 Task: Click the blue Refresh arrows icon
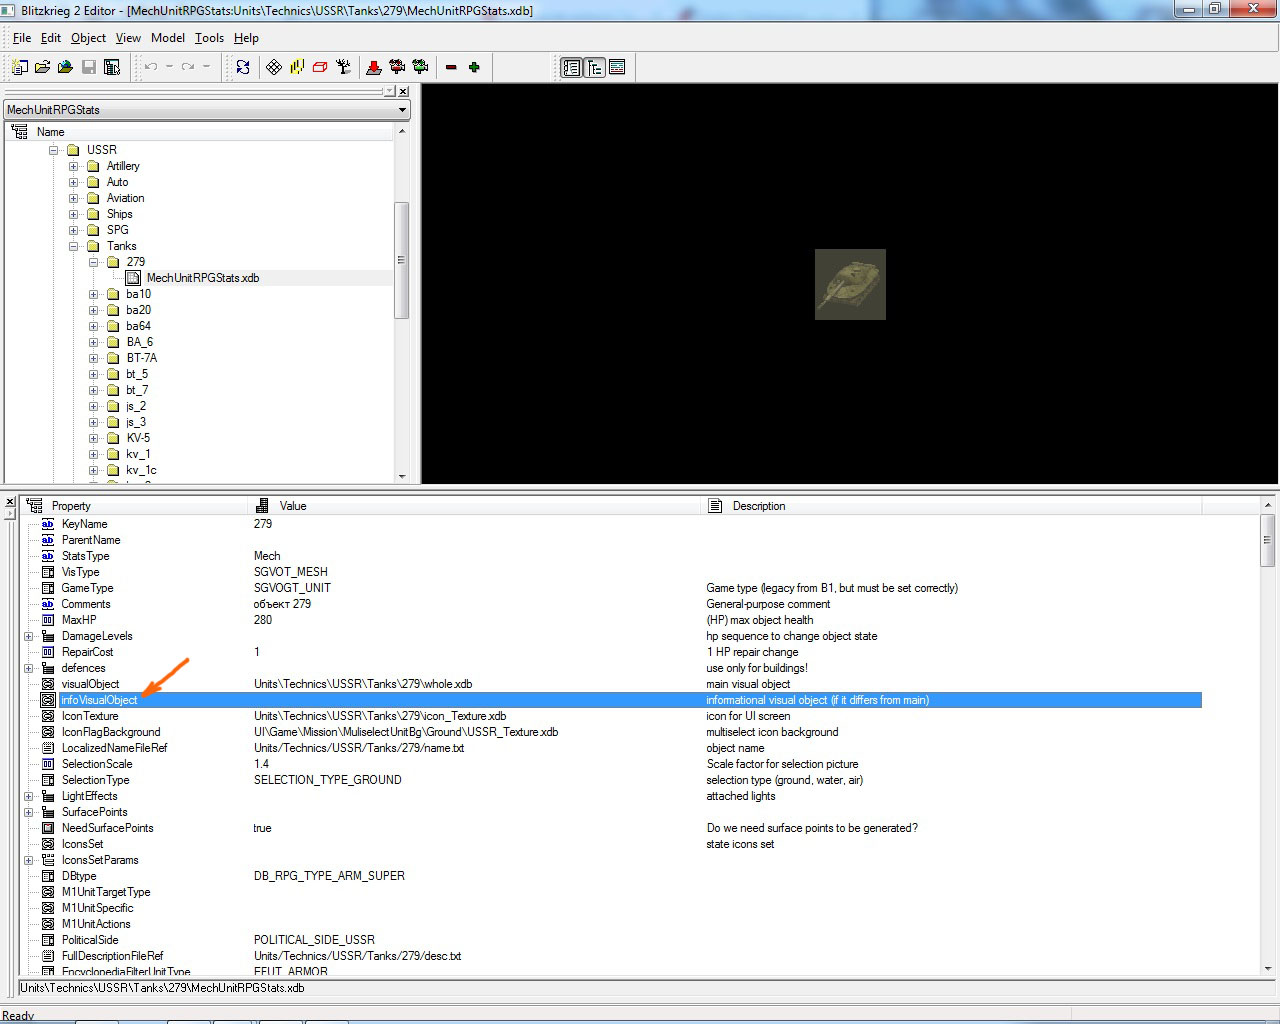click(x=243, y=67)
